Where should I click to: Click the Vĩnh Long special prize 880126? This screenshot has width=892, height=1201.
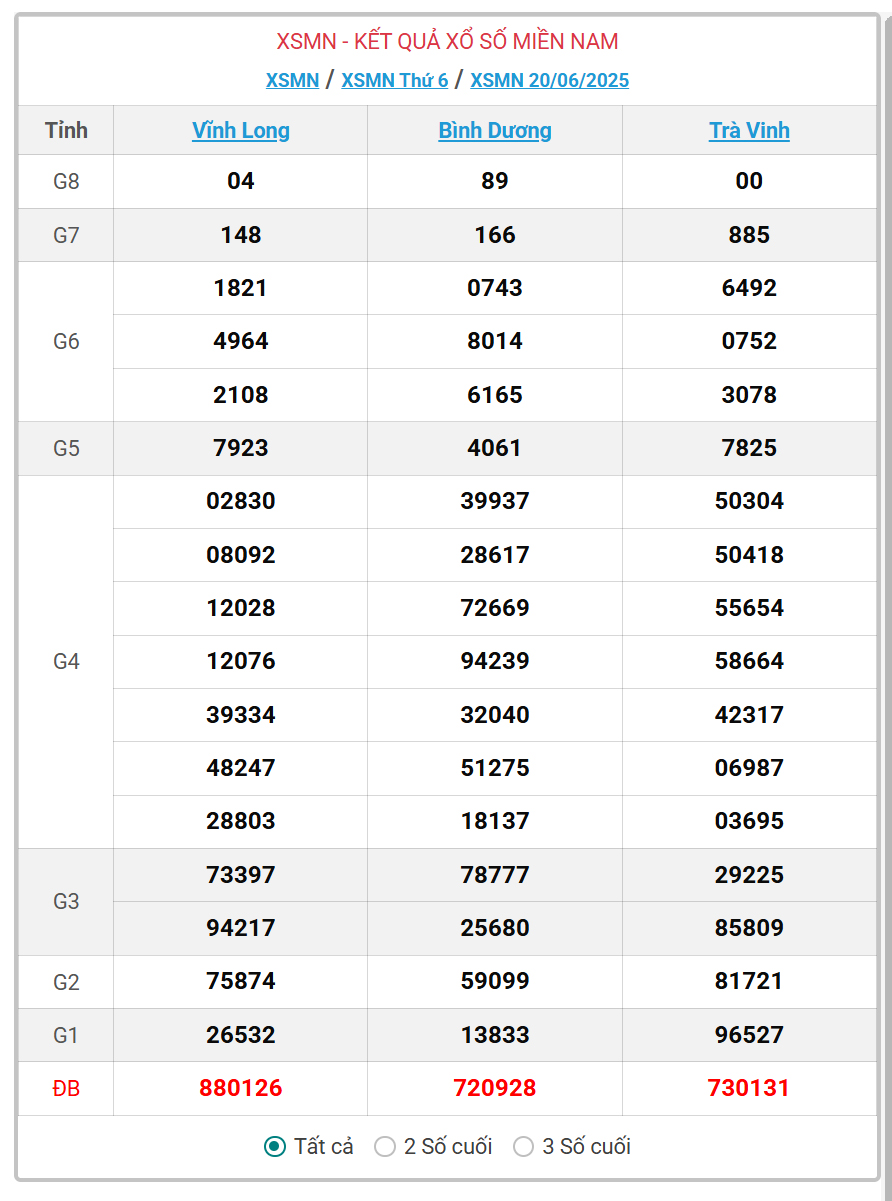[241, 1088]
